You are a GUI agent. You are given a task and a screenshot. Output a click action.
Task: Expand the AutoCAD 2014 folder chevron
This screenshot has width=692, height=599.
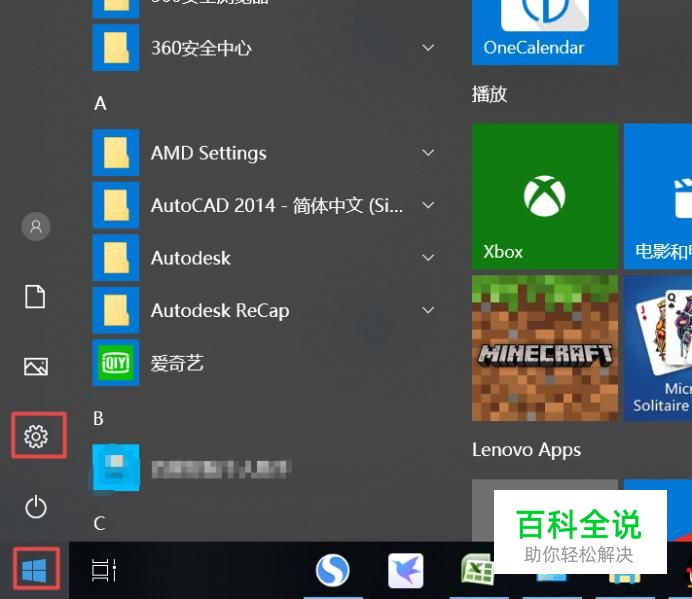click(428, 205)
